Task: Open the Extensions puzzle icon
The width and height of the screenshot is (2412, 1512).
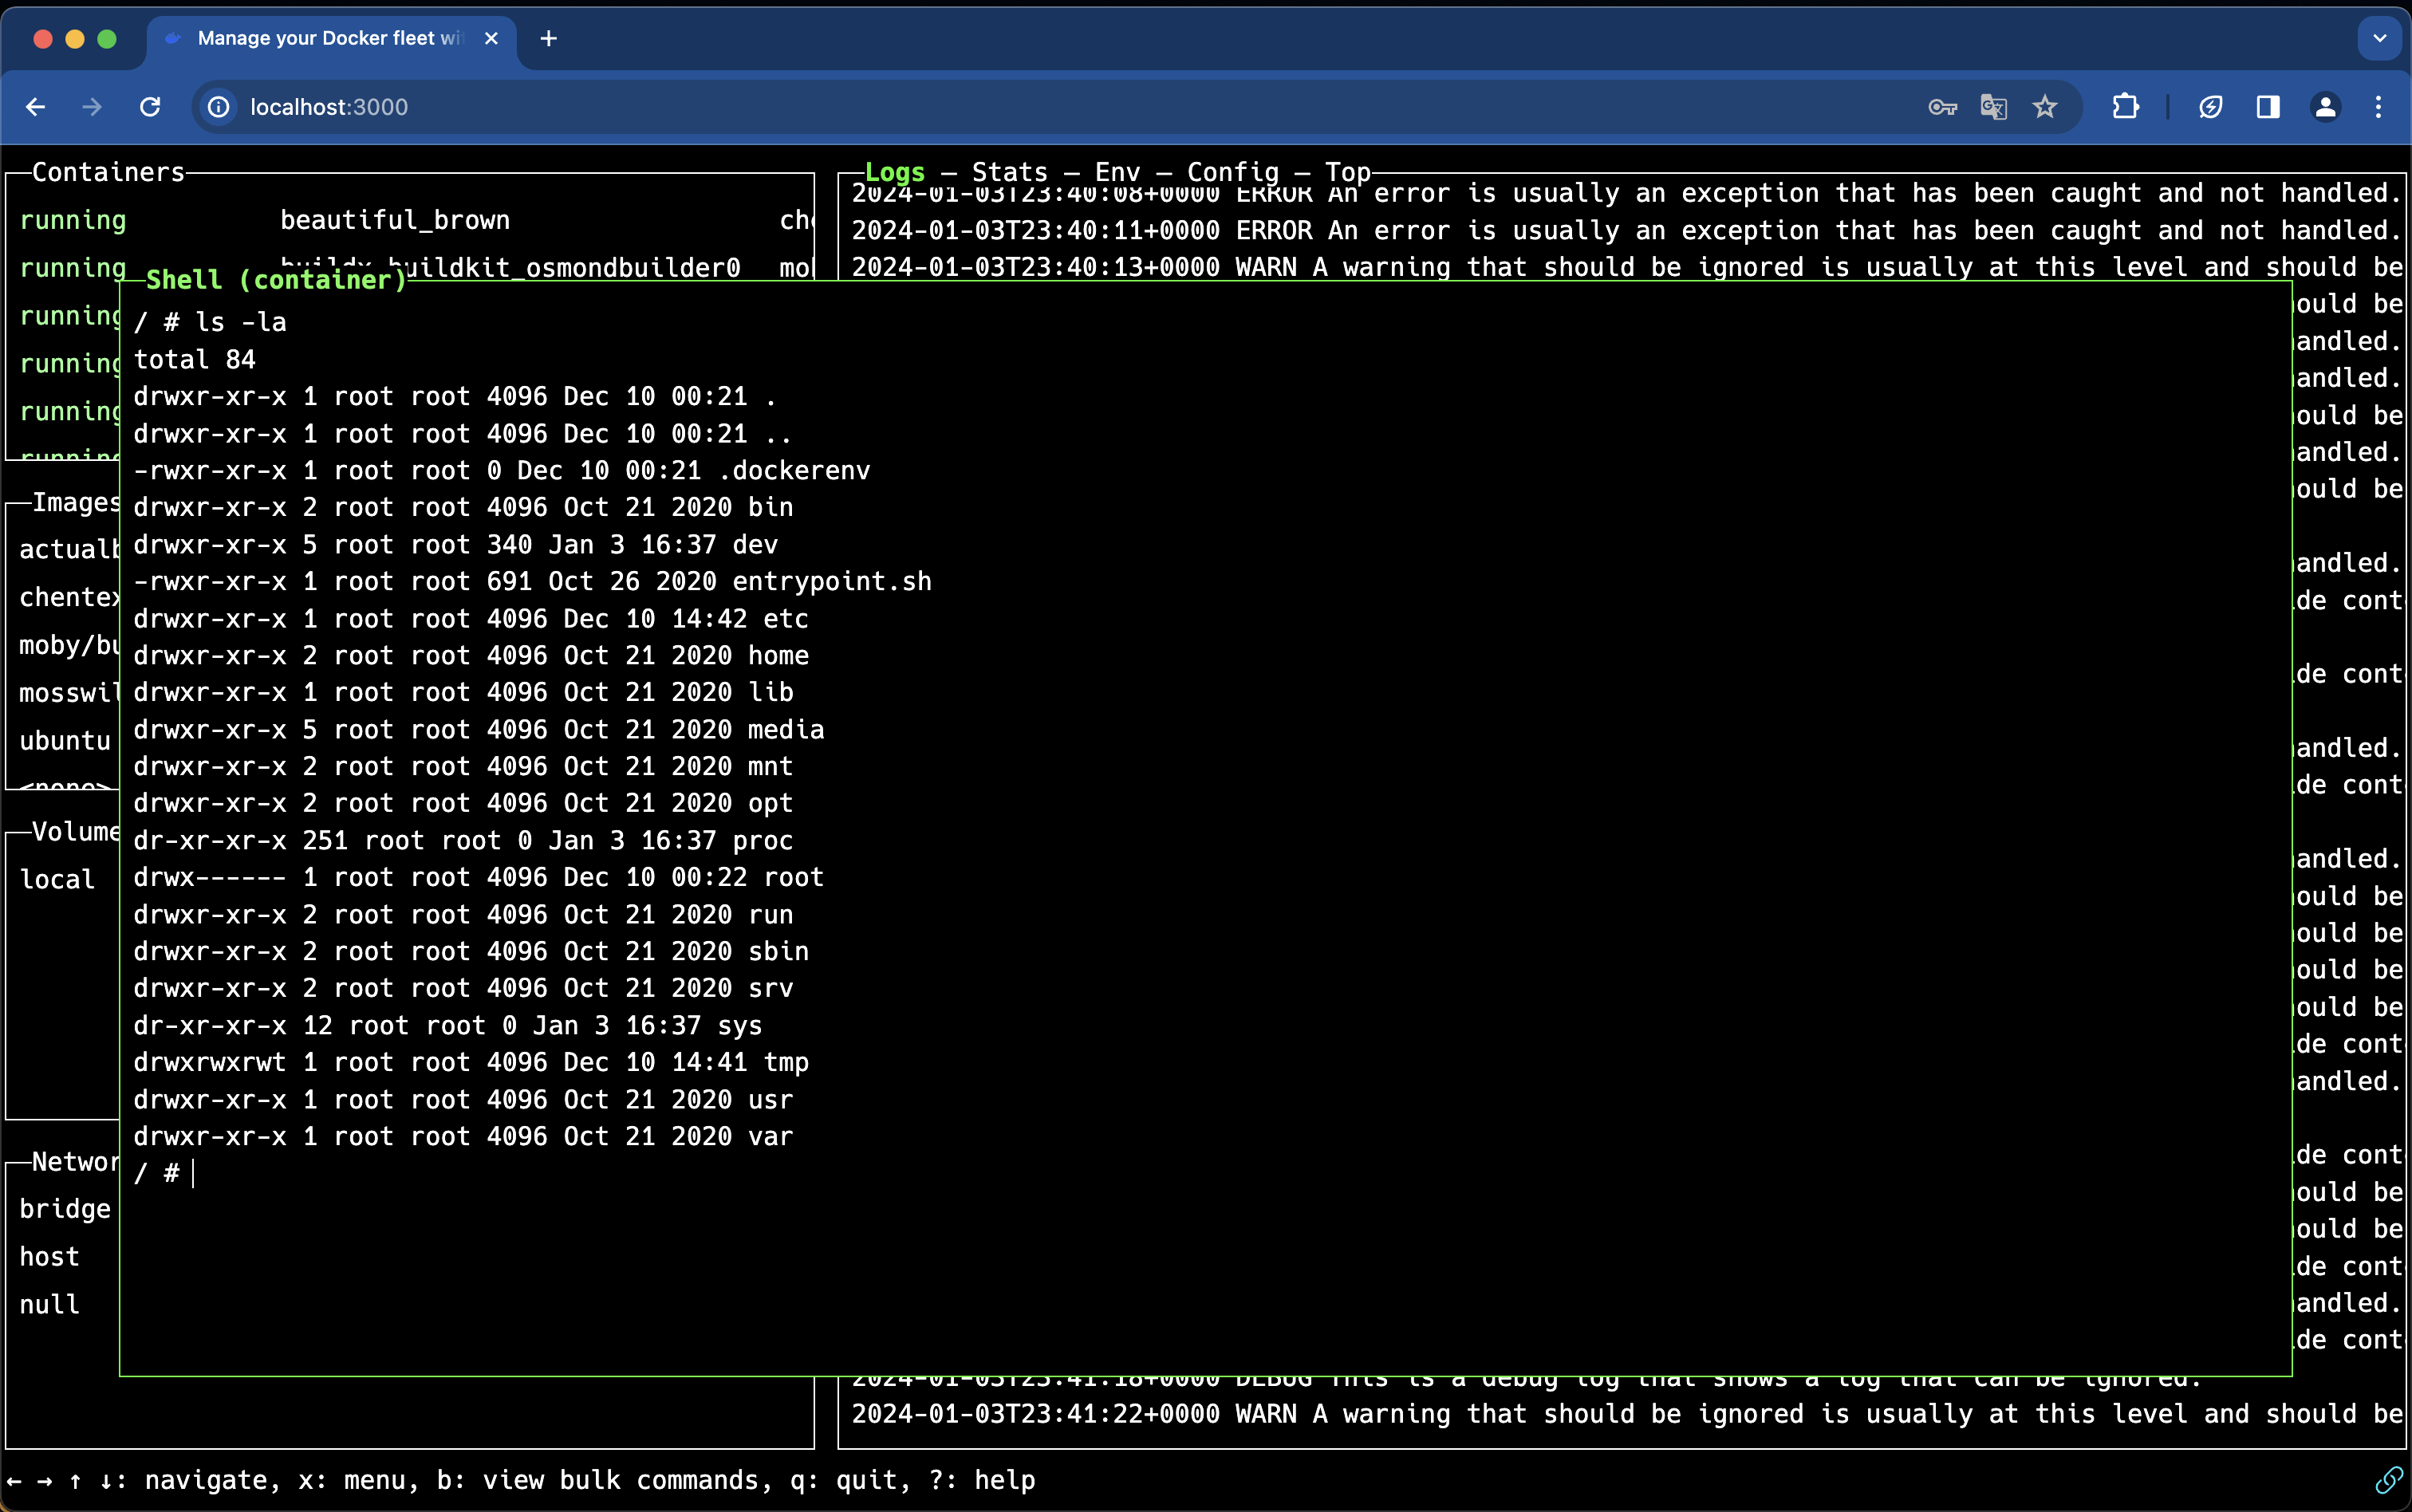Action: 2125,107
